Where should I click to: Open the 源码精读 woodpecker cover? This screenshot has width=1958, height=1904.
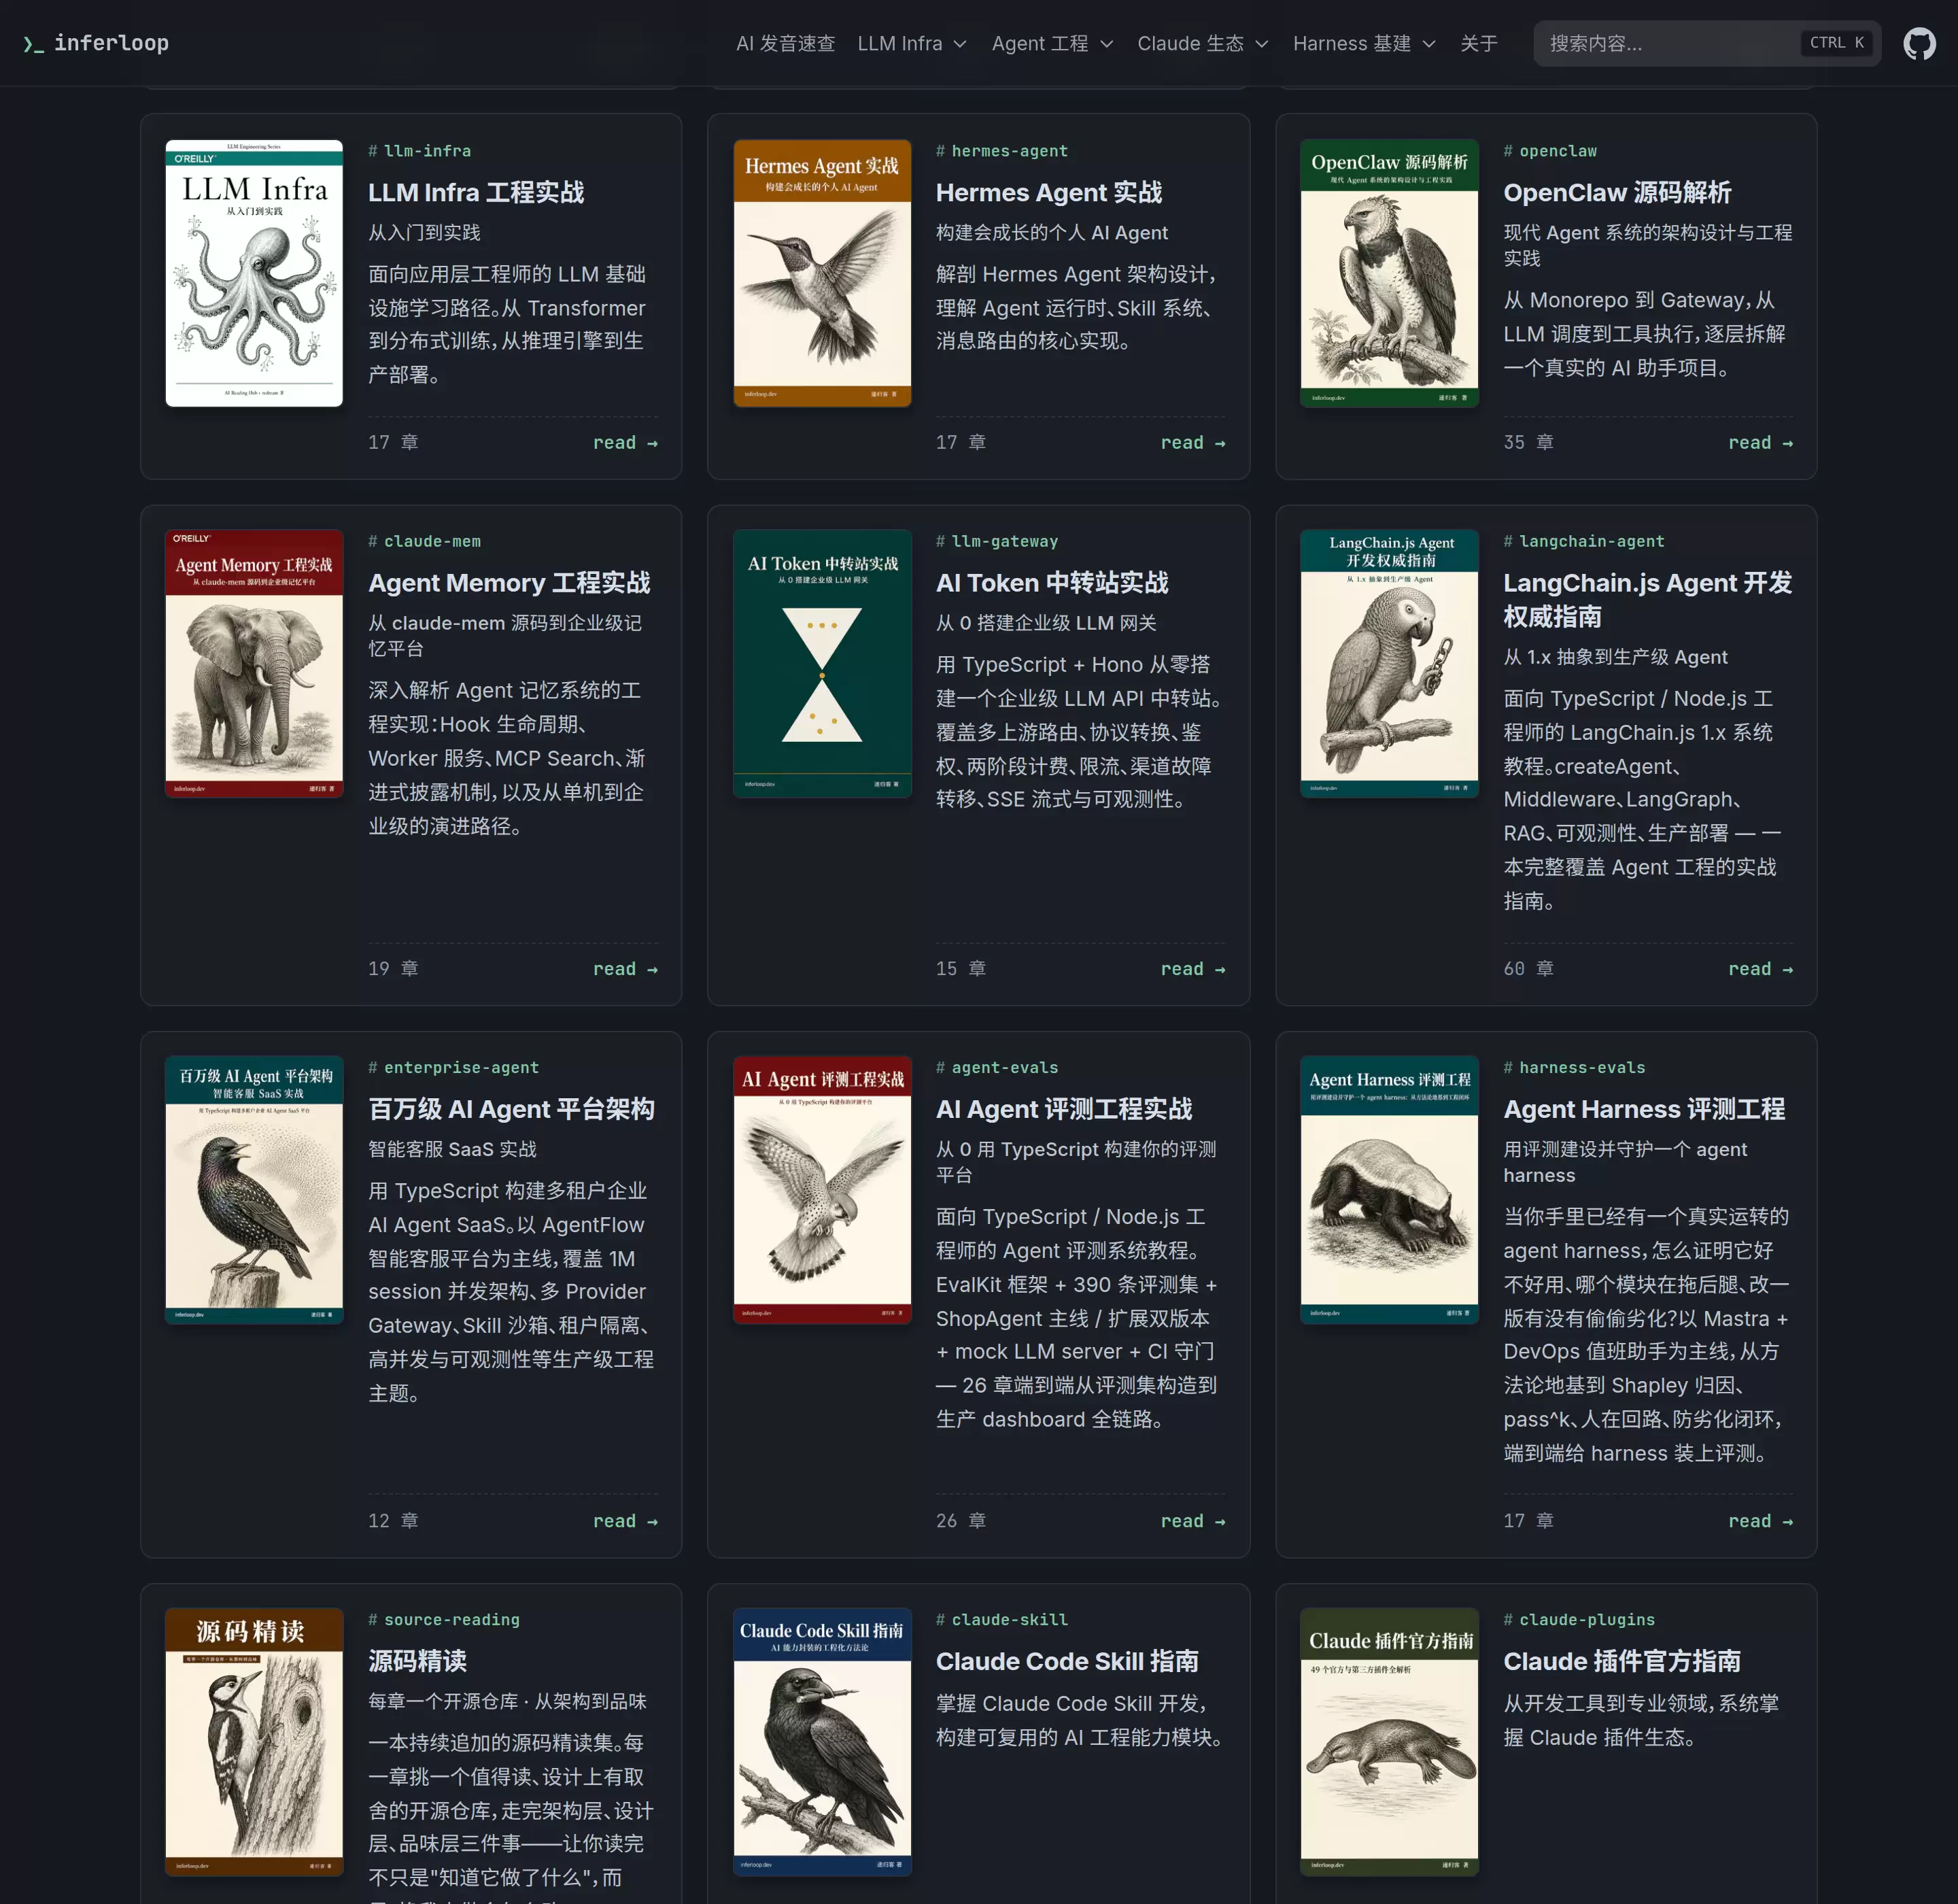(254, 1742)
